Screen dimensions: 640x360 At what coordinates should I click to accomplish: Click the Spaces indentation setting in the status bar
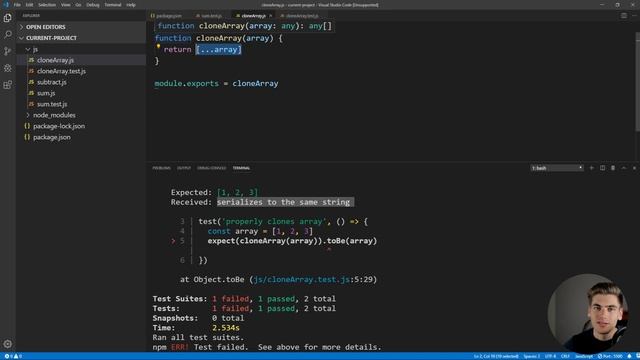click(x=531, y=356)
